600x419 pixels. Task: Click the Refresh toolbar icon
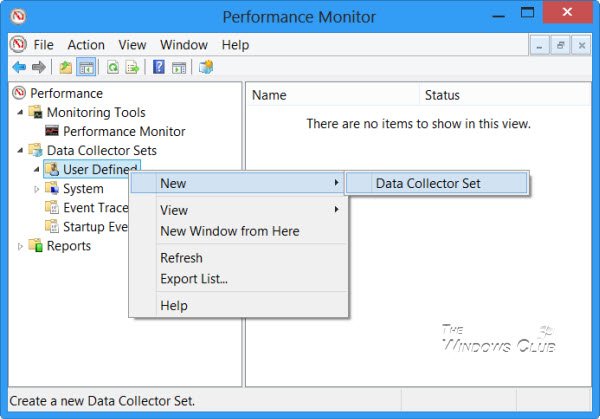point(112,67)
